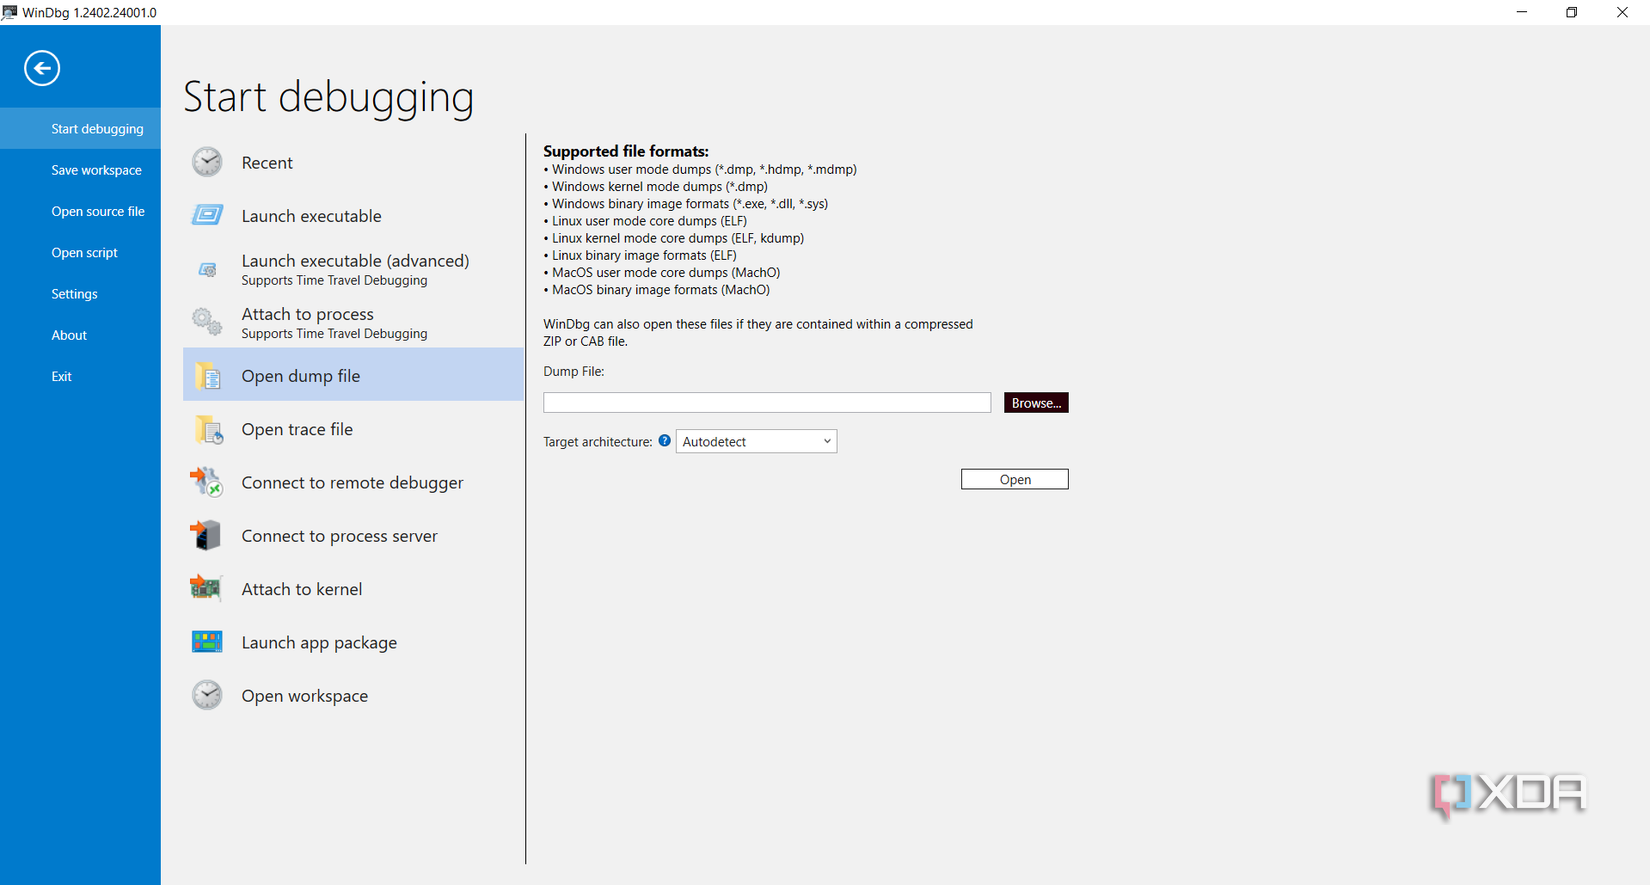Click the circuit board Attach to kernel icon
Viewport: 1650px width, 885px height.
pos(206,588)
